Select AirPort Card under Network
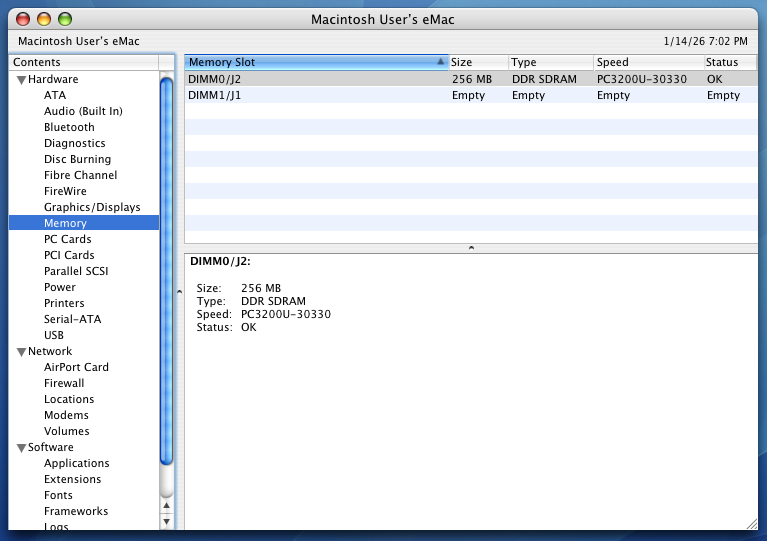Viewport: 767px width, 541px height. coord(76,367)
